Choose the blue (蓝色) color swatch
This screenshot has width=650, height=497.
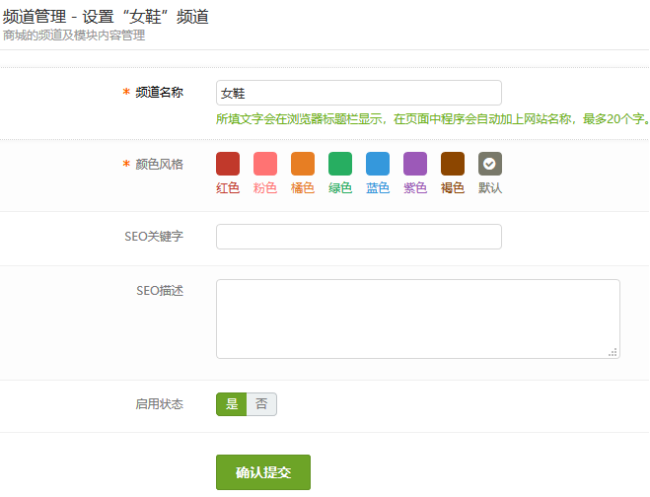(378, 164)
